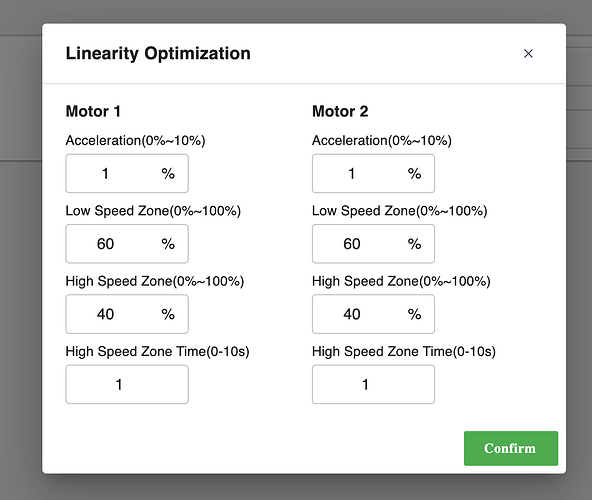
Task: Focus Motor 2 Acceleration input field
Action: [373, 173]
